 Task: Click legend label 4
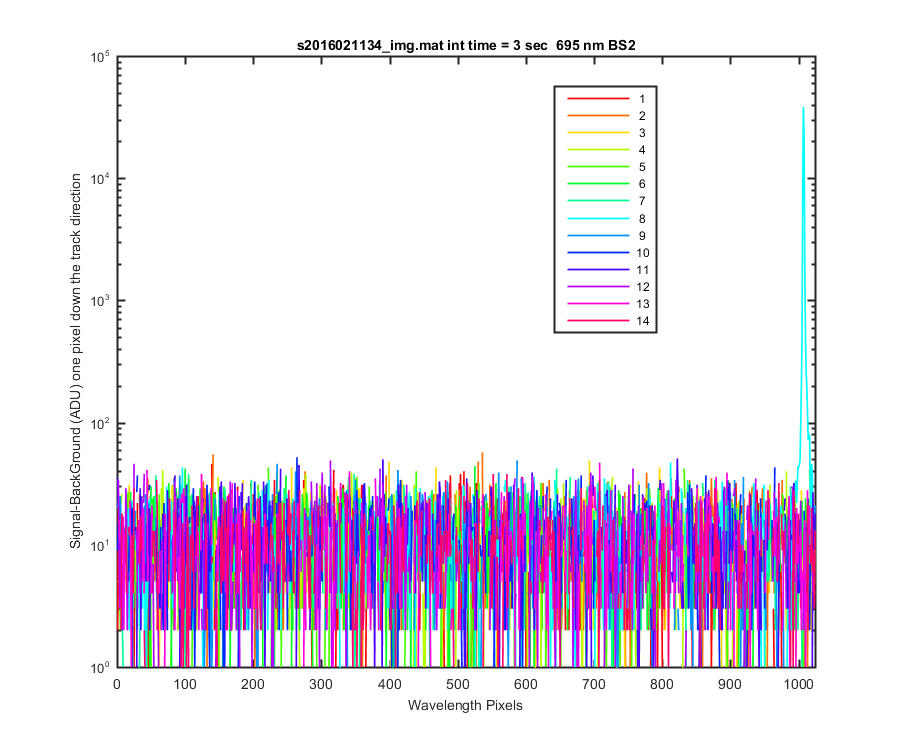point(642,150)
